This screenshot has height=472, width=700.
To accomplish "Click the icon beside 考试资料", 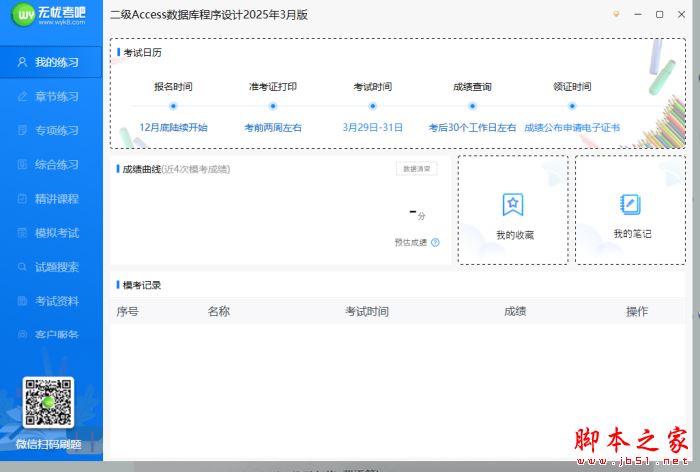I will click(22, 301).
